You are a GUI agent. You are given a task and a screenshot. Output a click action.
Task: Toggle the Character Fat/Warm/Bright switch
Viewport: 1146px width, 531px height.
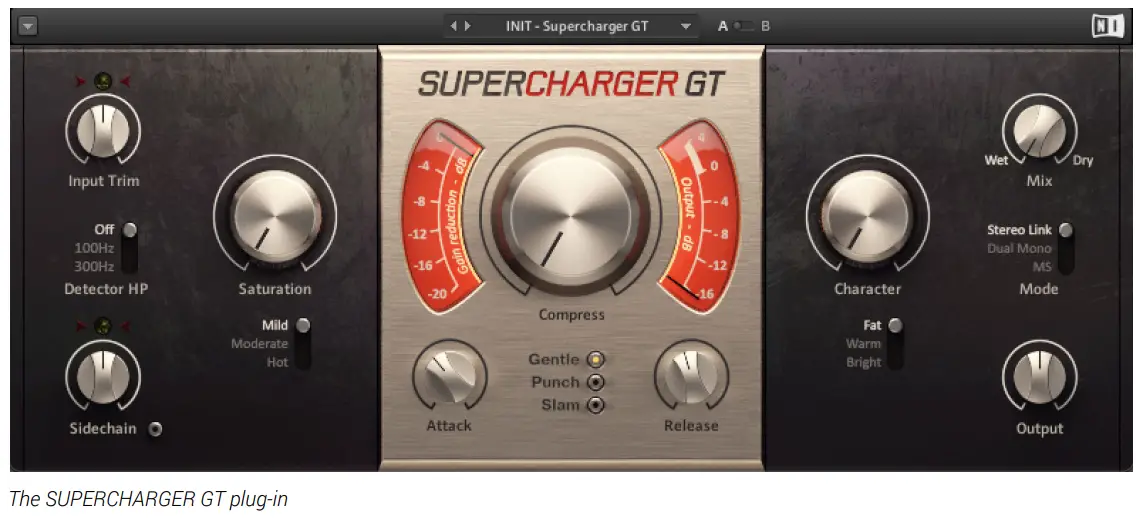click(895, 343)
